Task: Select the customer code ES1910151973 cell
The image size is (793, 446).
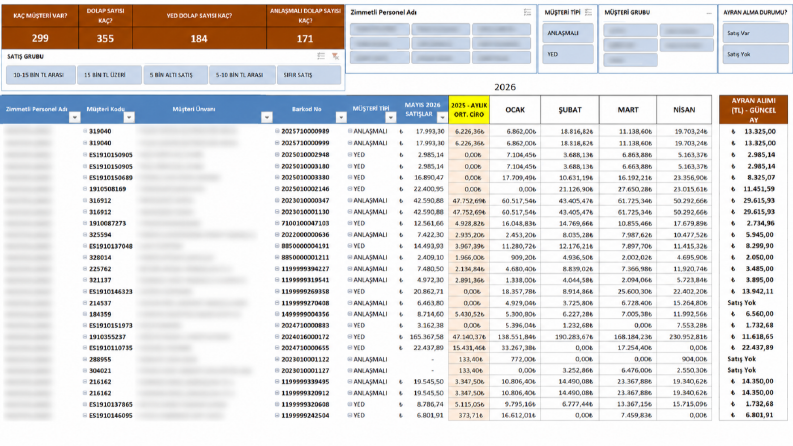Action: click(x=111, y=325)
